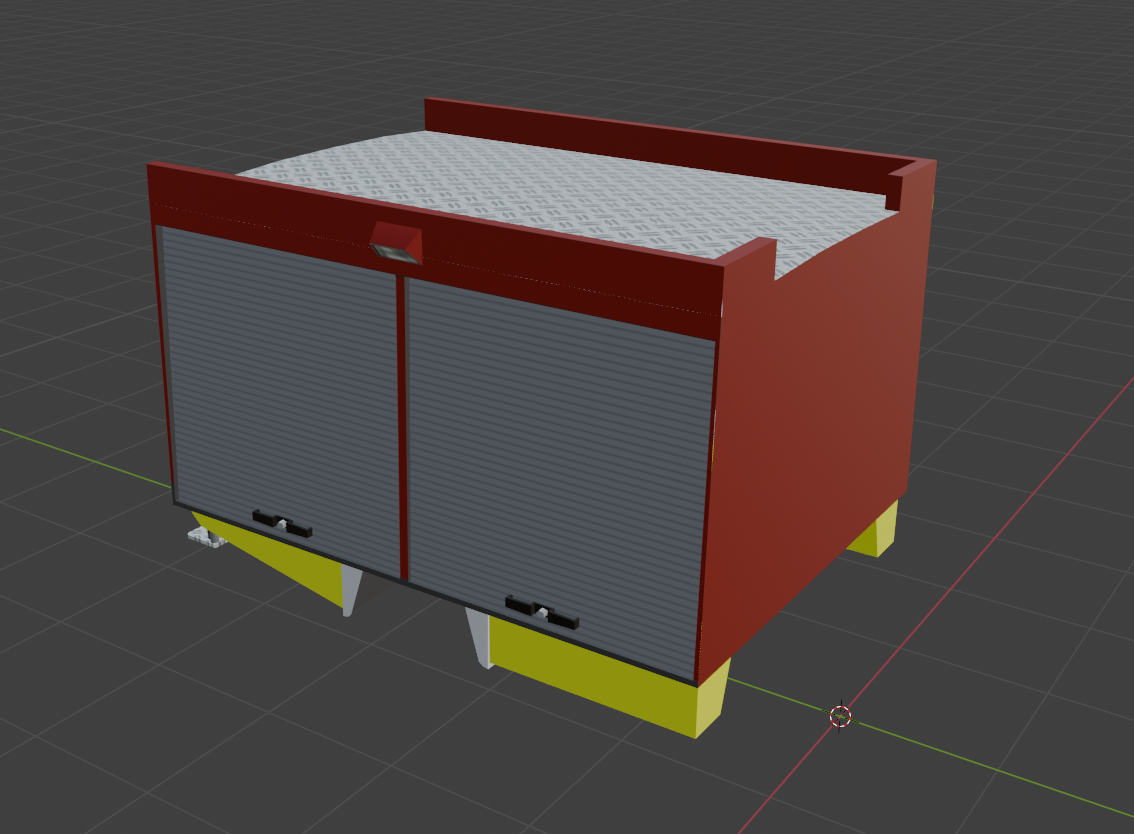Click the black handle on left shutter
Viewport: 1134px width, 834px height.
click(282, 523)
